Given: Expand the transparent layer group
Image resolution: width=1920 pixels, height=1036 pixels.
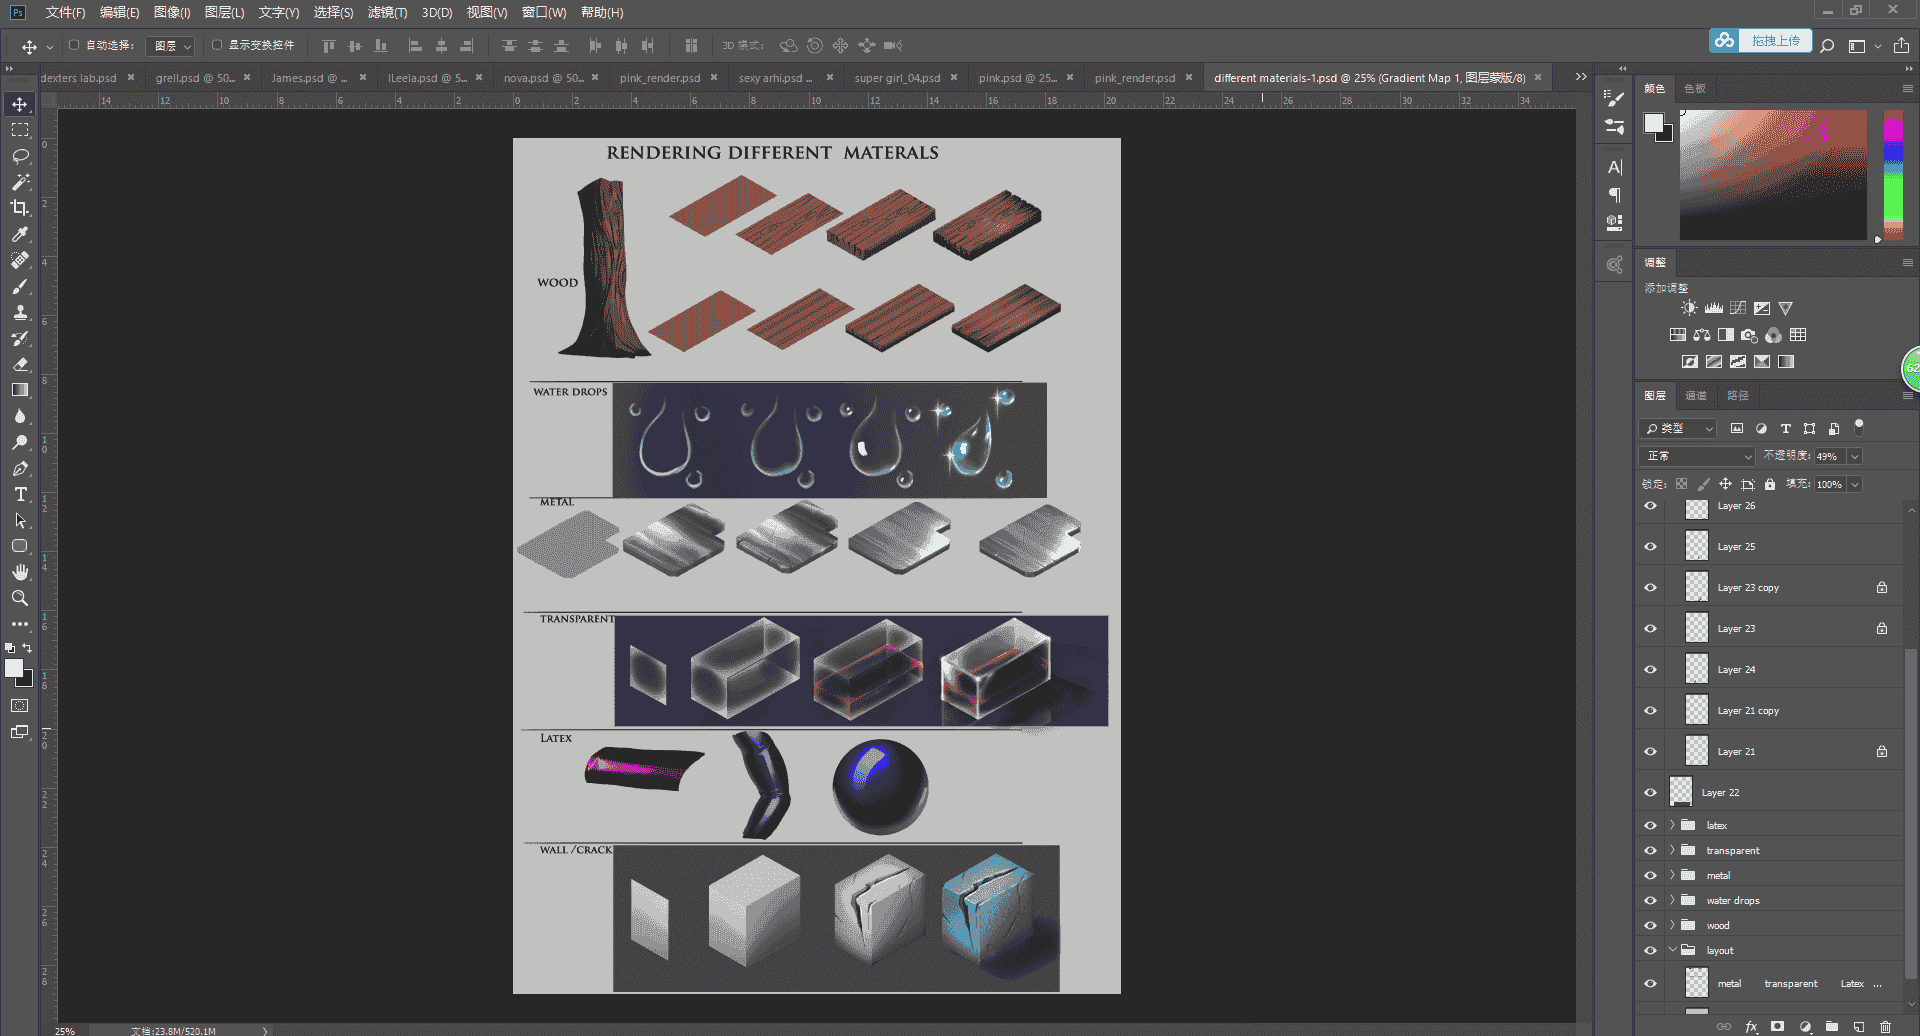Looking at the screenshot, I should [x=1672, y=850].
